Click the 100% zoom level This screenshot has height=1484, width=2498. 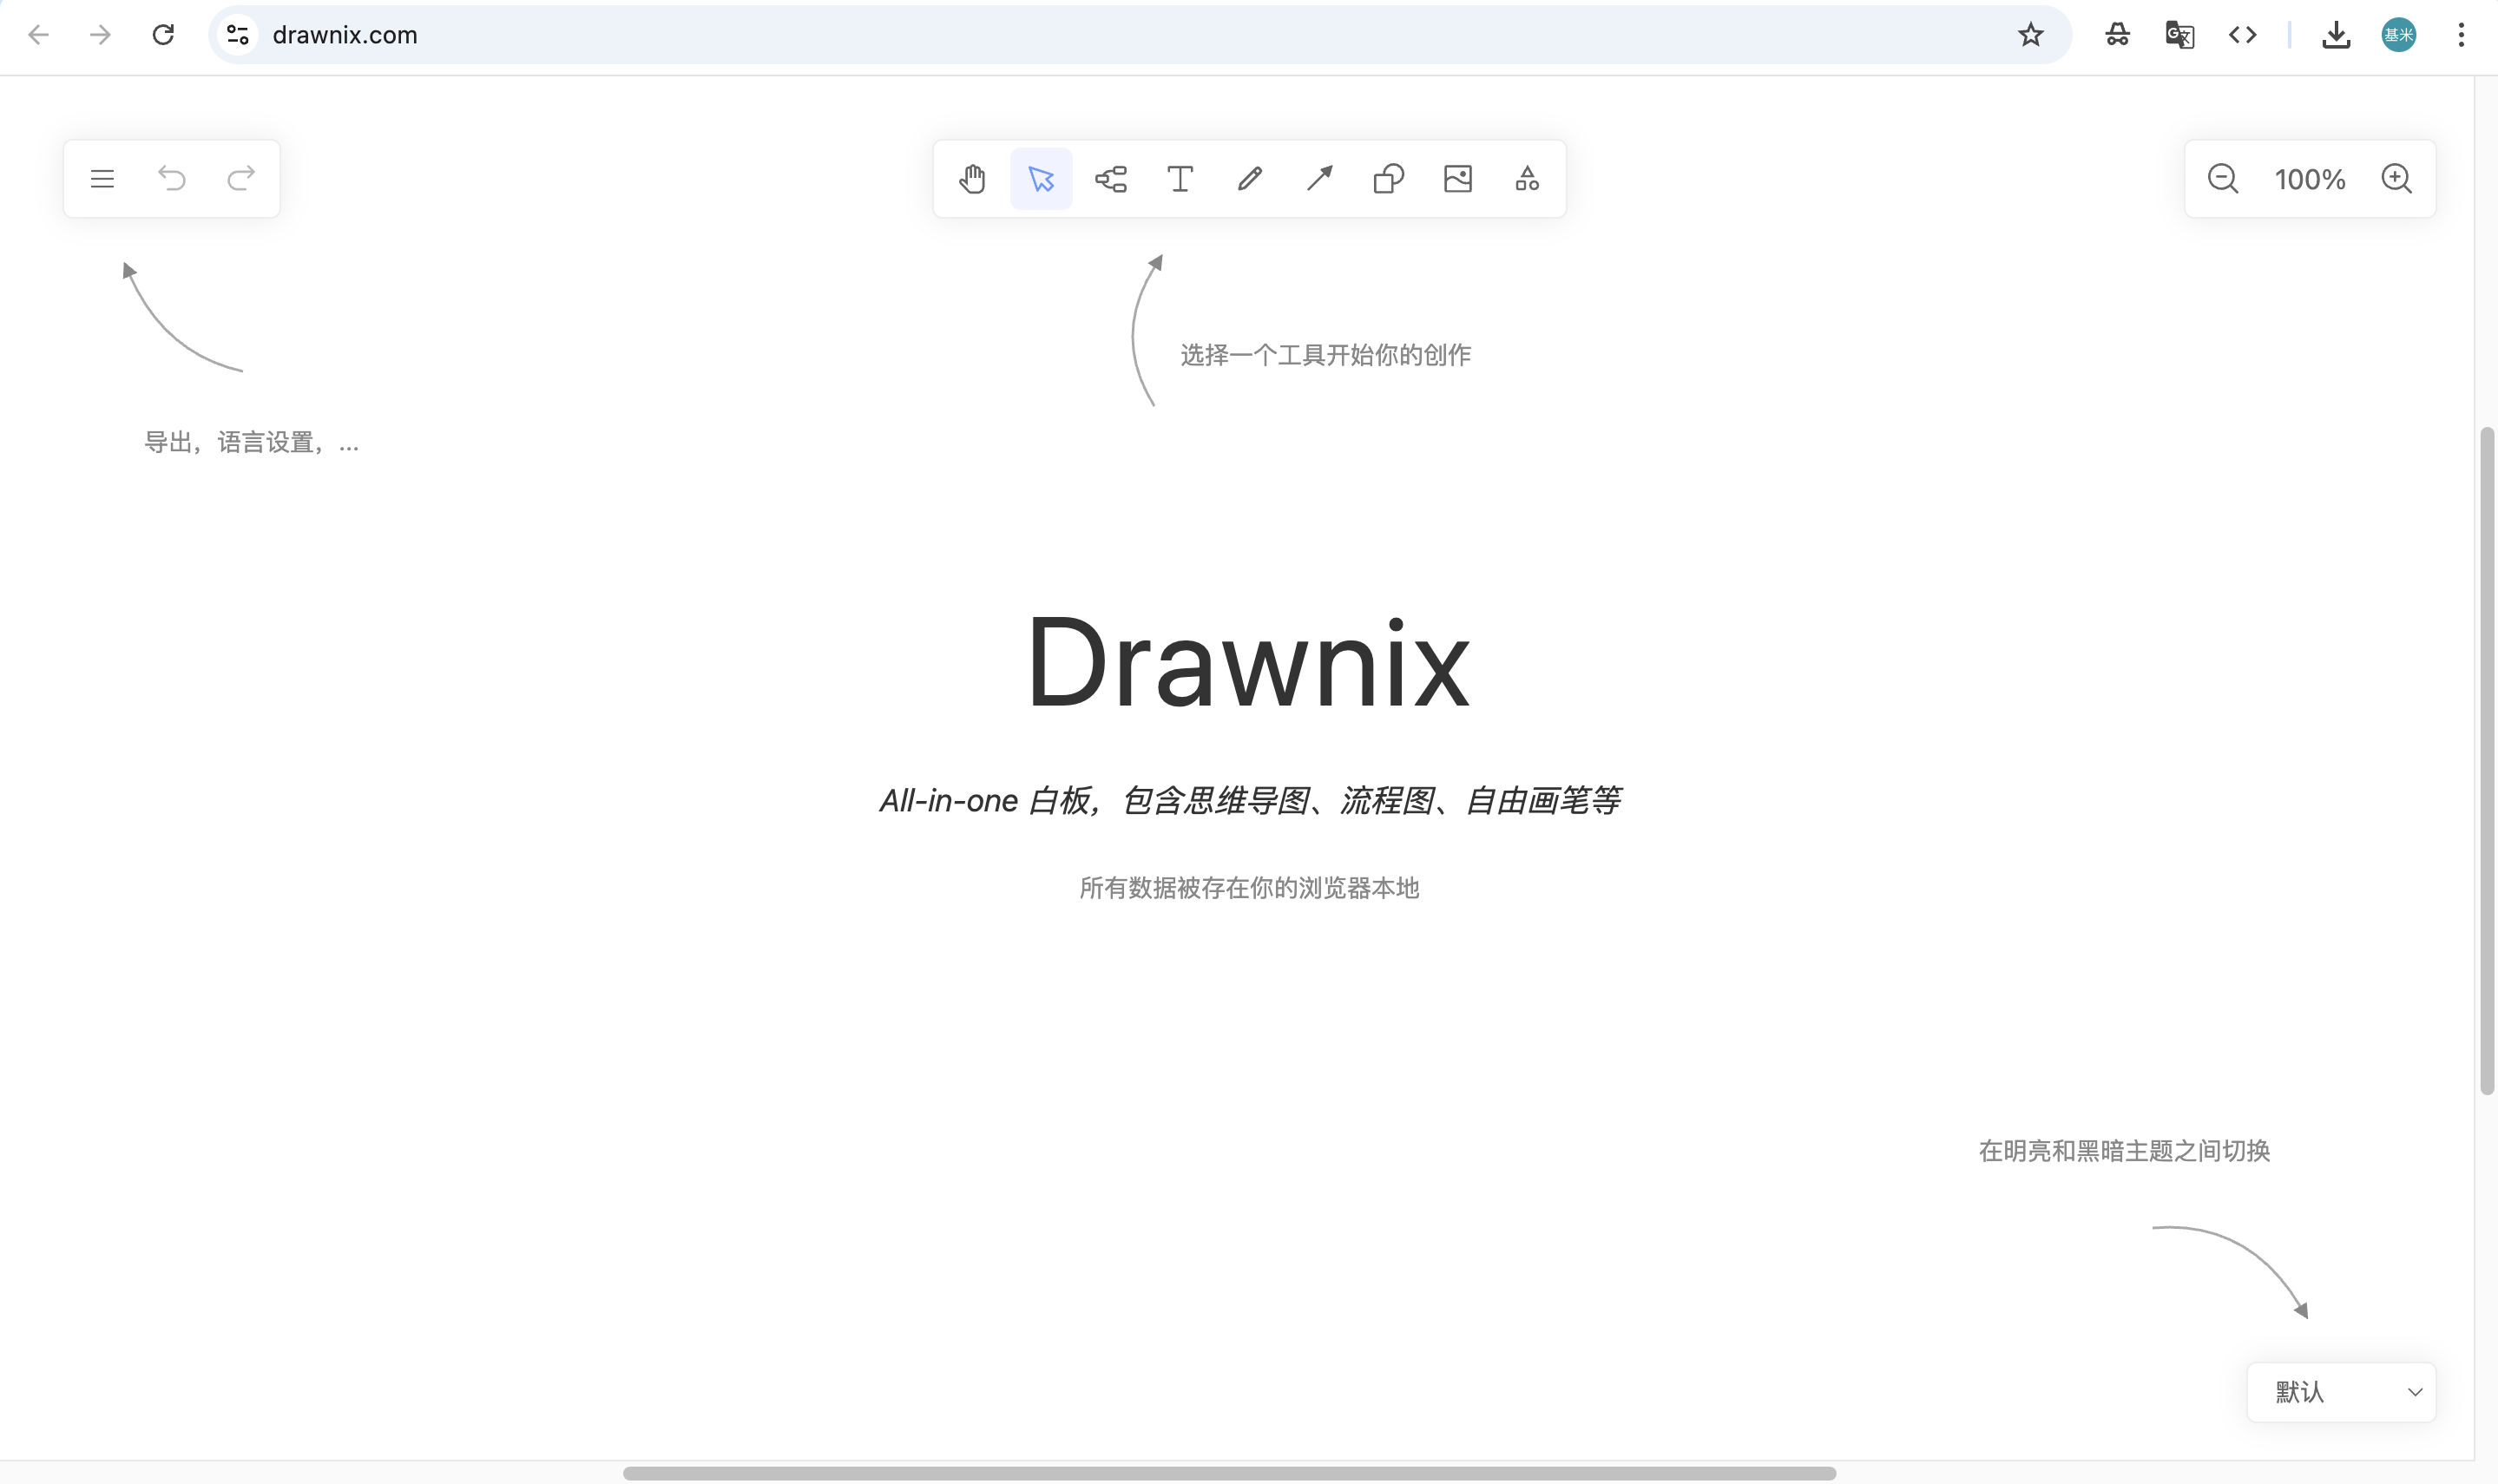(2309, 180)
